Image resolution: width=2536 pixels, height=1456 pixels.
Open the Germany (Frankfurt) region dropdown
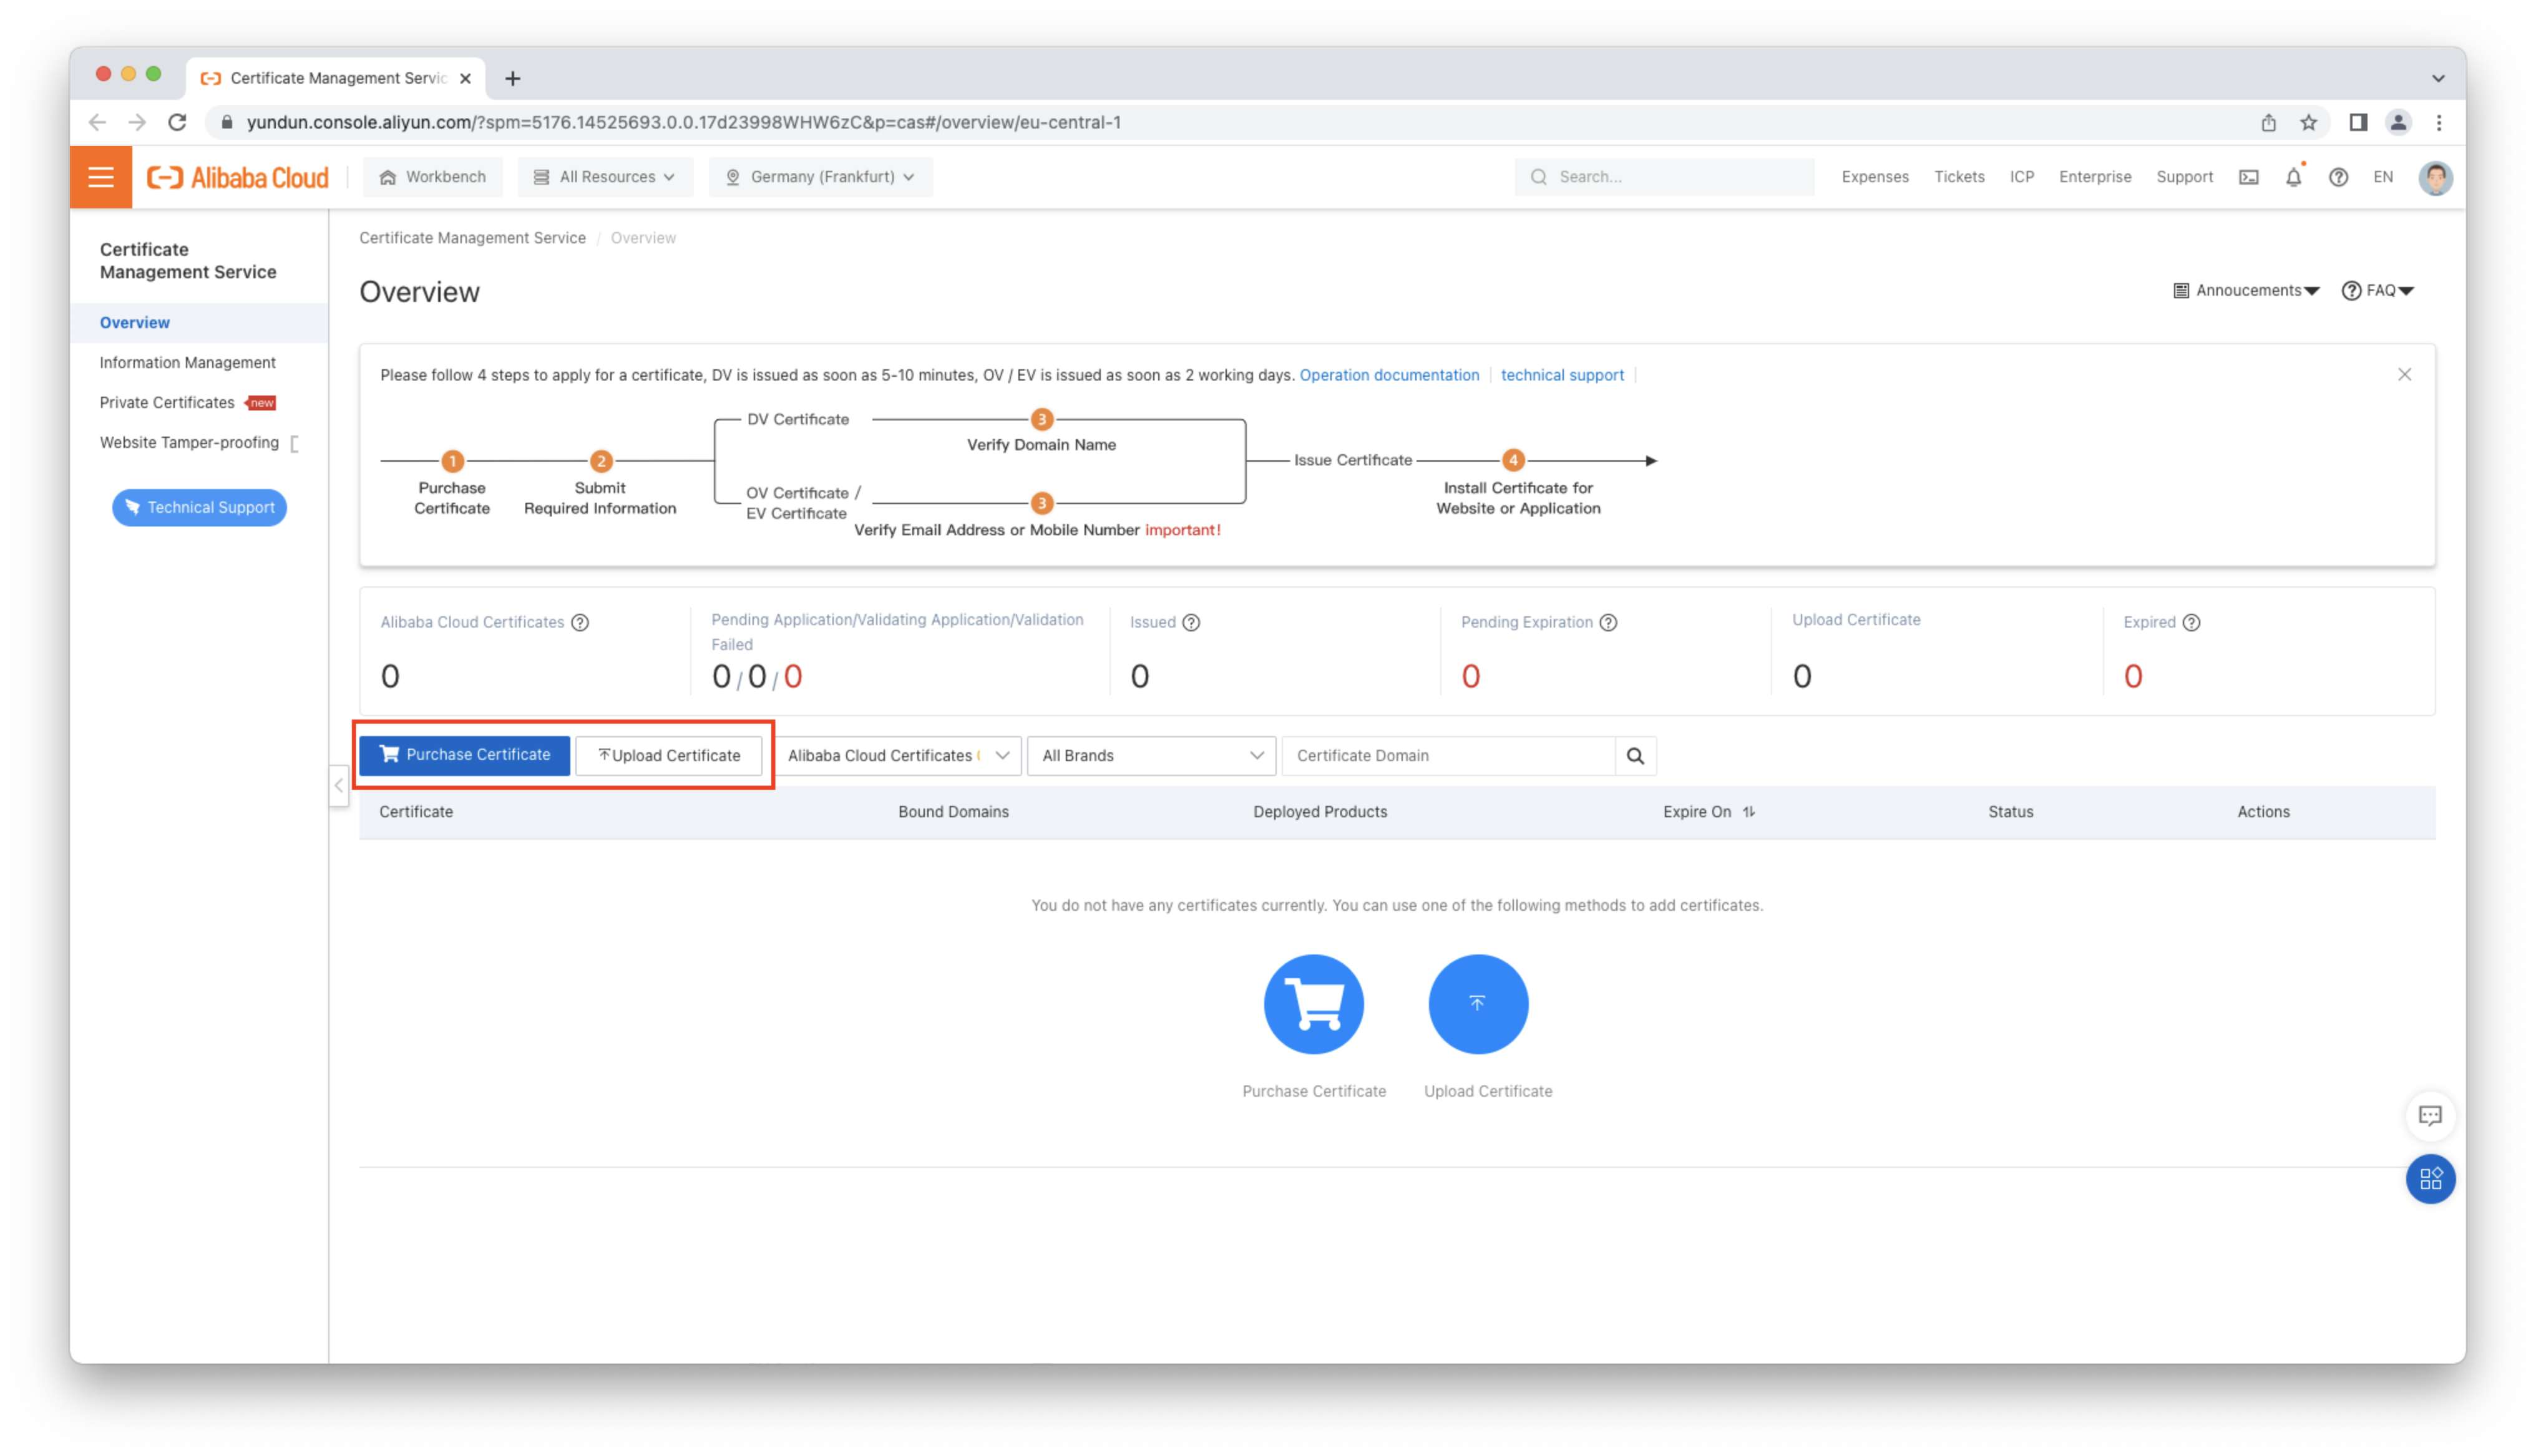820,177
